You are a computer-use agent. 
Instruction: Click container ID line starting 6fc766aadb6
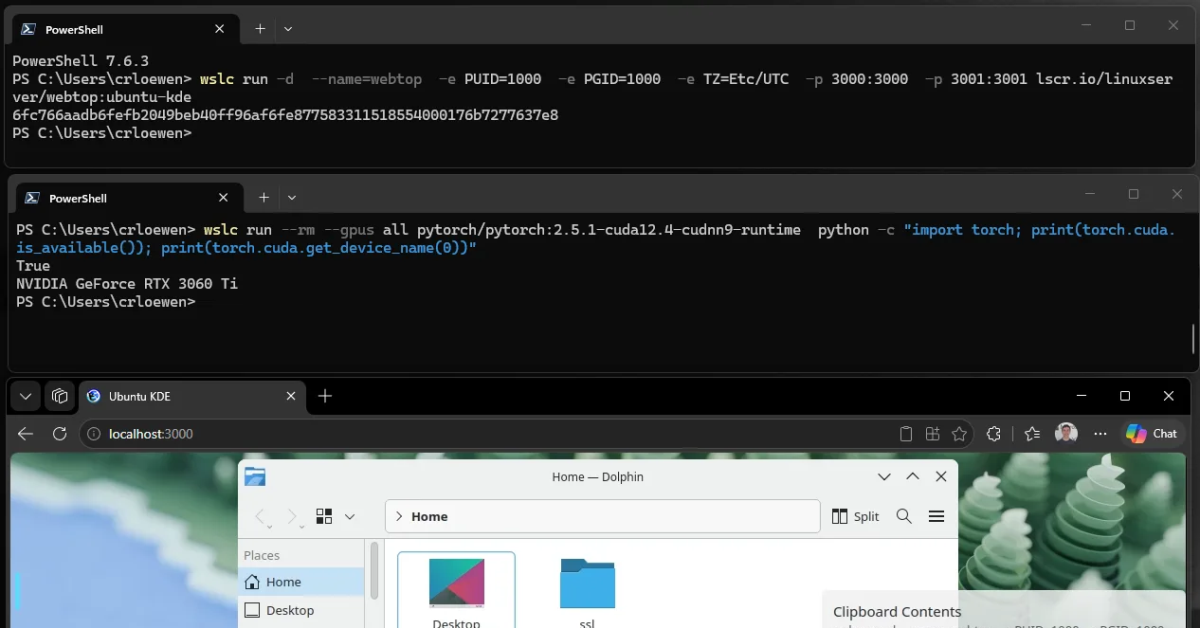point(285,115)
